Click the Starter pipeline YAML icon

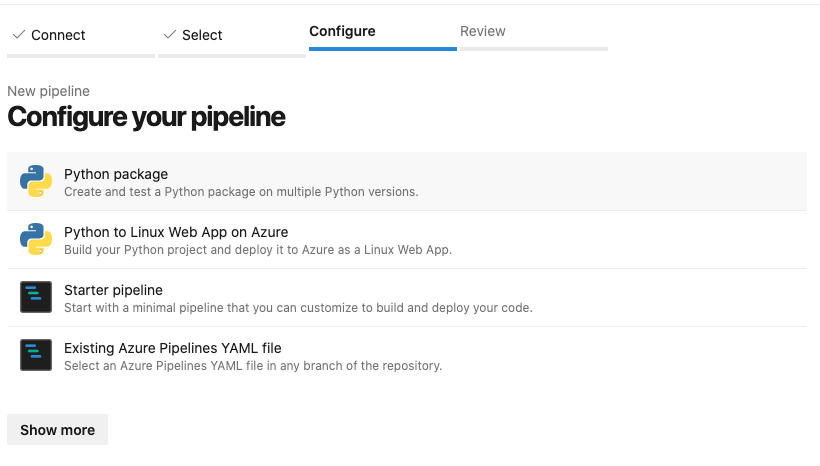click(36, 298)
